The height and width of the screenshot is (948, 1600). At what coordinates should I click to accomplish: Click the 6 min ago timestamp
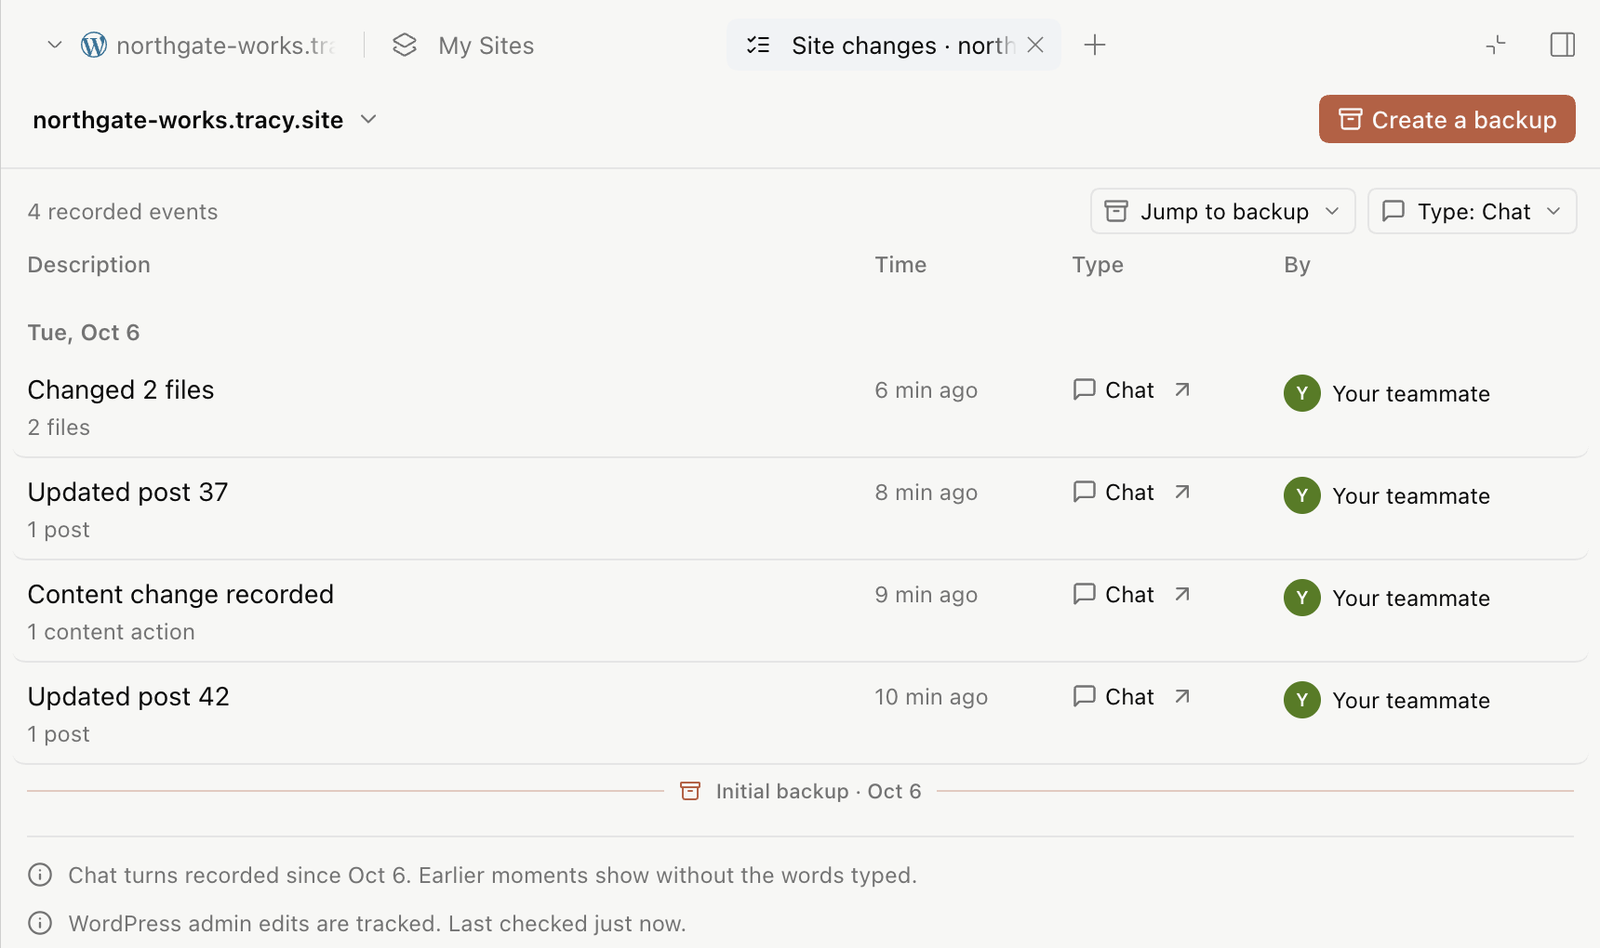pyautogui.click(x=926, y=390)
